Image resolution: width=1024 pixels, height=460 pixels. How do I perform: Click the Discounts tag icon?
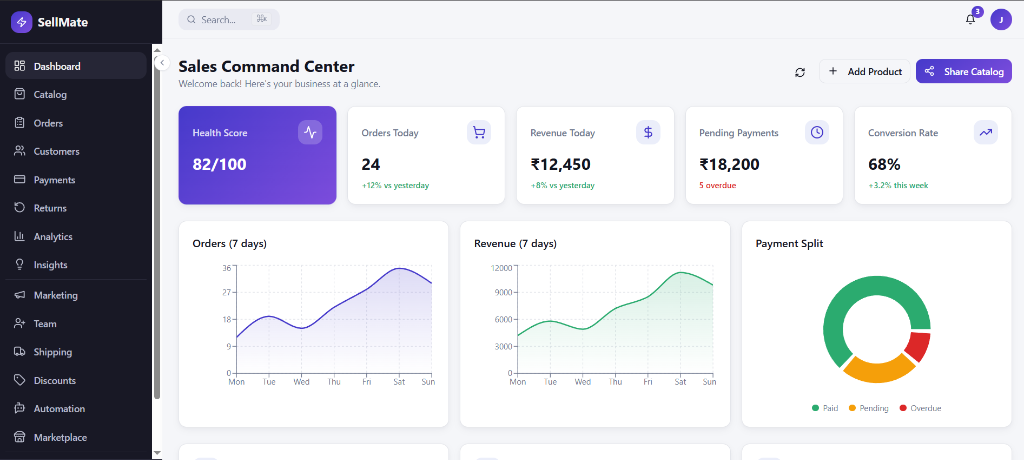(20, 380)
